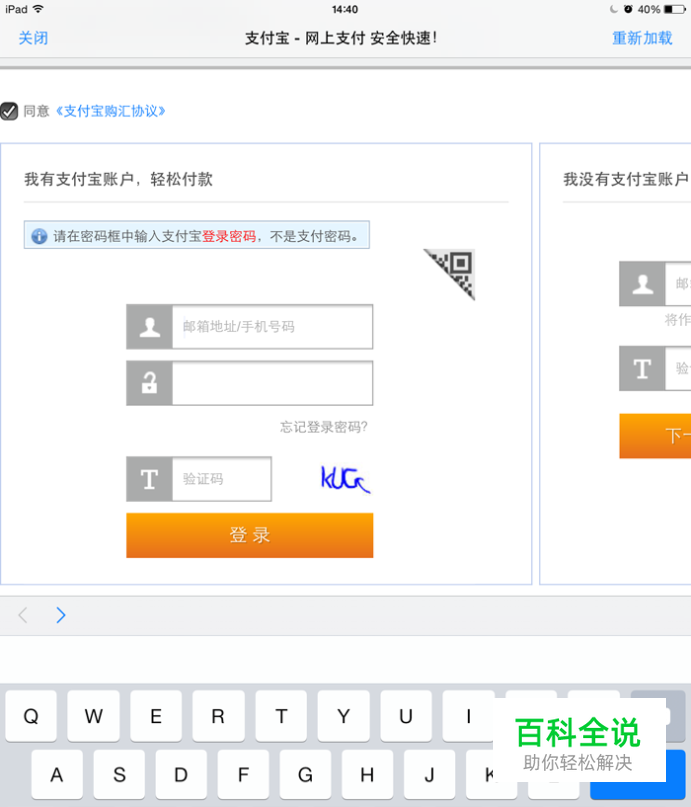Image resolution: width=691 pixels, height=807 pixels.
Task: Tap the user icon beside 邮箱地址/手机号码 field
Action: [150, 327]
